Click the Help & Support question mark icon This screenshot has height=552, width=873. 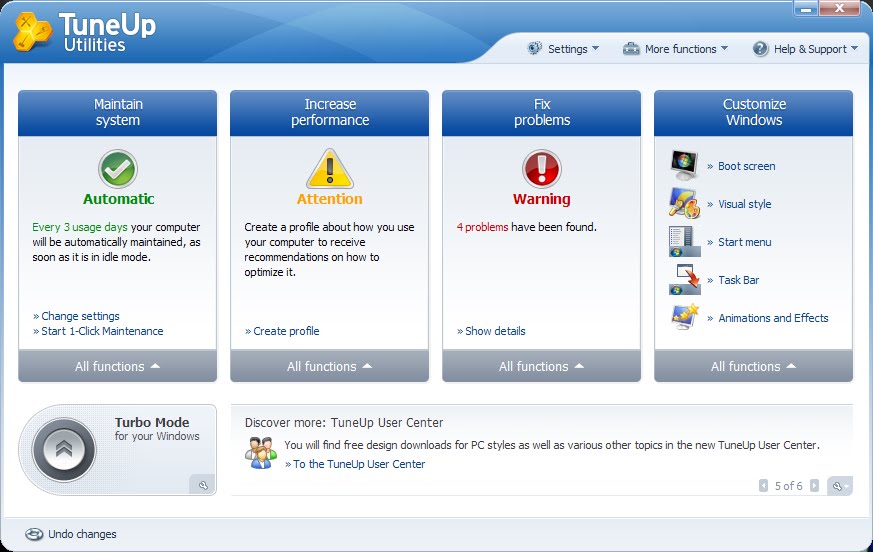(x=760, y=48)
